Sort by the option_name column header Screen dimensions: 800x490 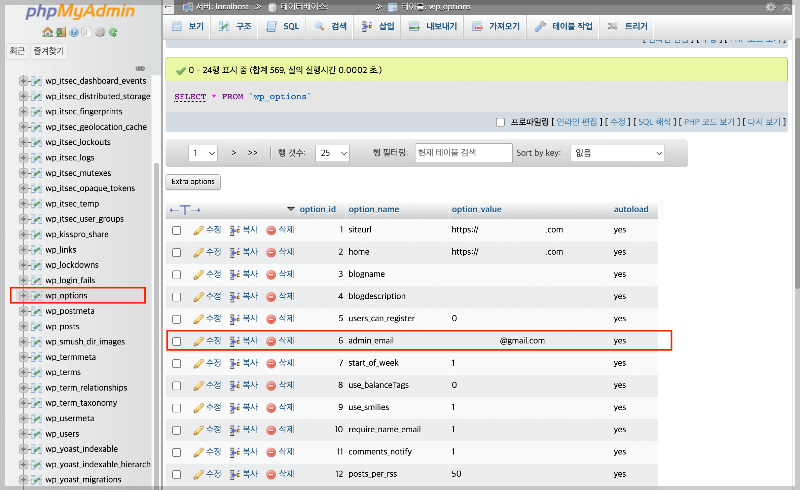click(x=373, y=209)
